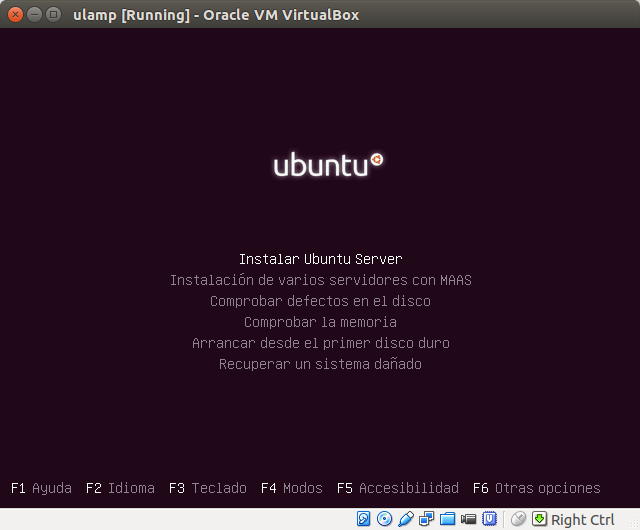Click the USB devices status icon
Screen dimensions: 640x530
[406, 519]
